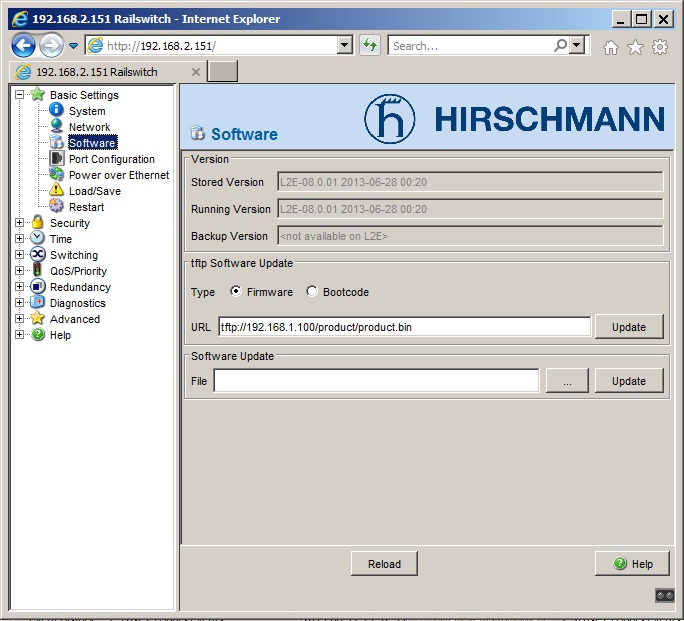The width and height of the screenshot is (684, 621).
Task: Click the Load/Save warning icon
Action: click(57, 191)
